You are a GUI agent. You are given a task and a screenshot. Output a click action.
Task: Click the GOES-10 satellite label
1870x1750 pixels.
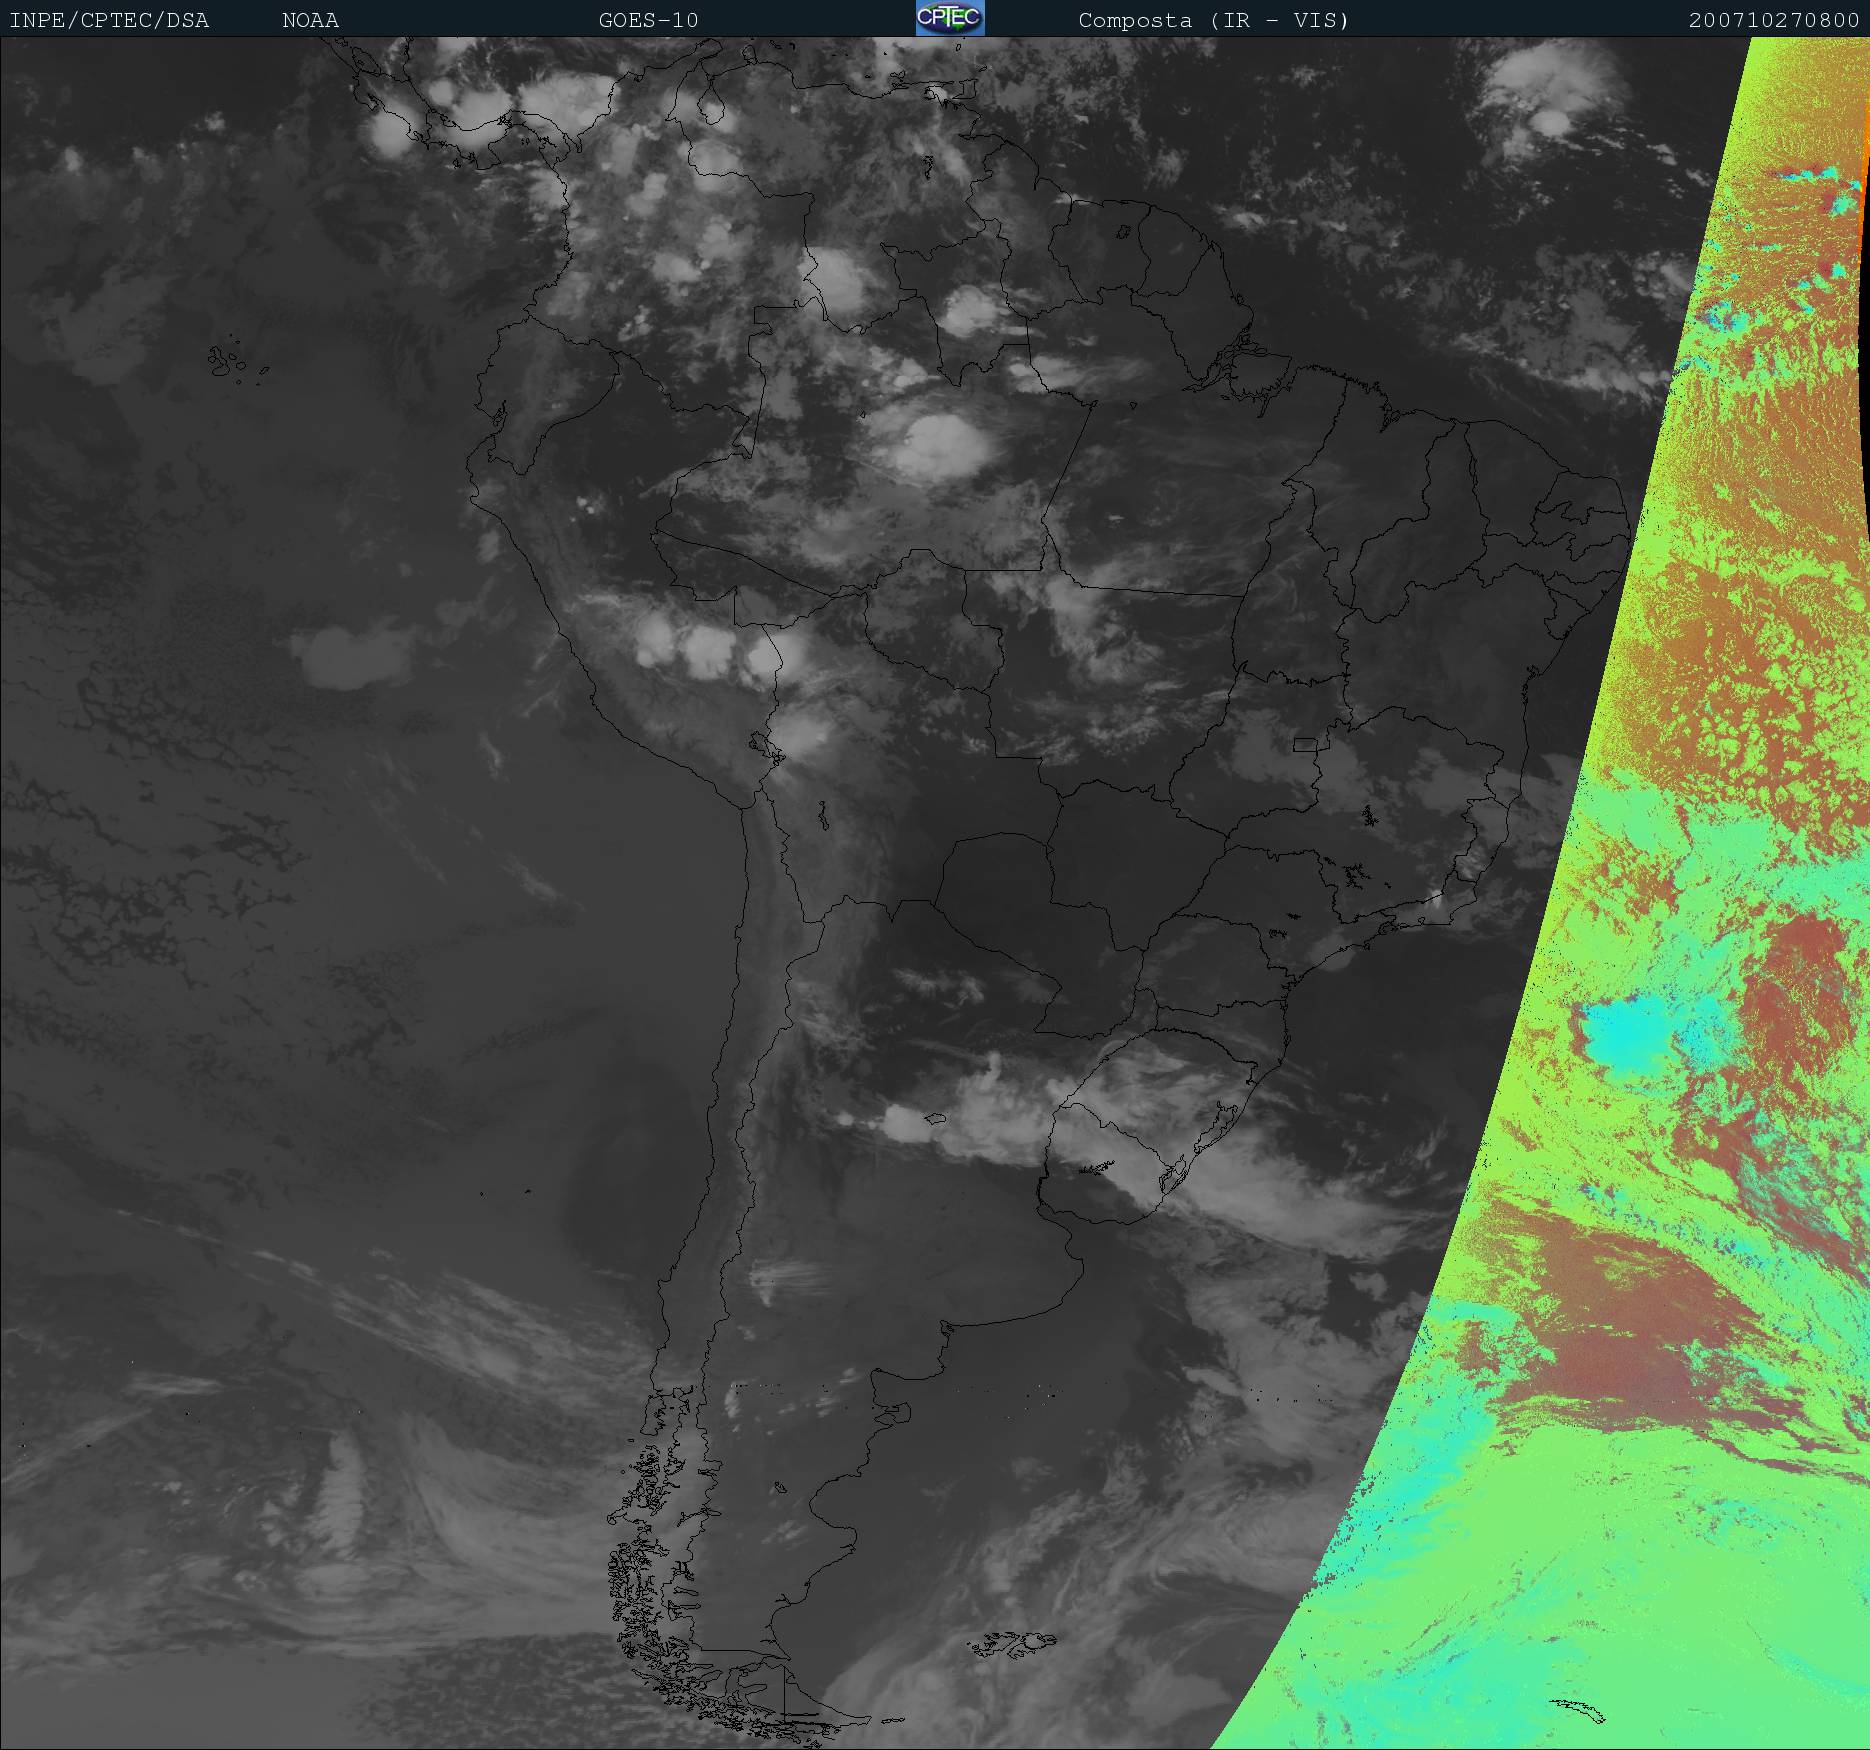(x=648, y=20)
